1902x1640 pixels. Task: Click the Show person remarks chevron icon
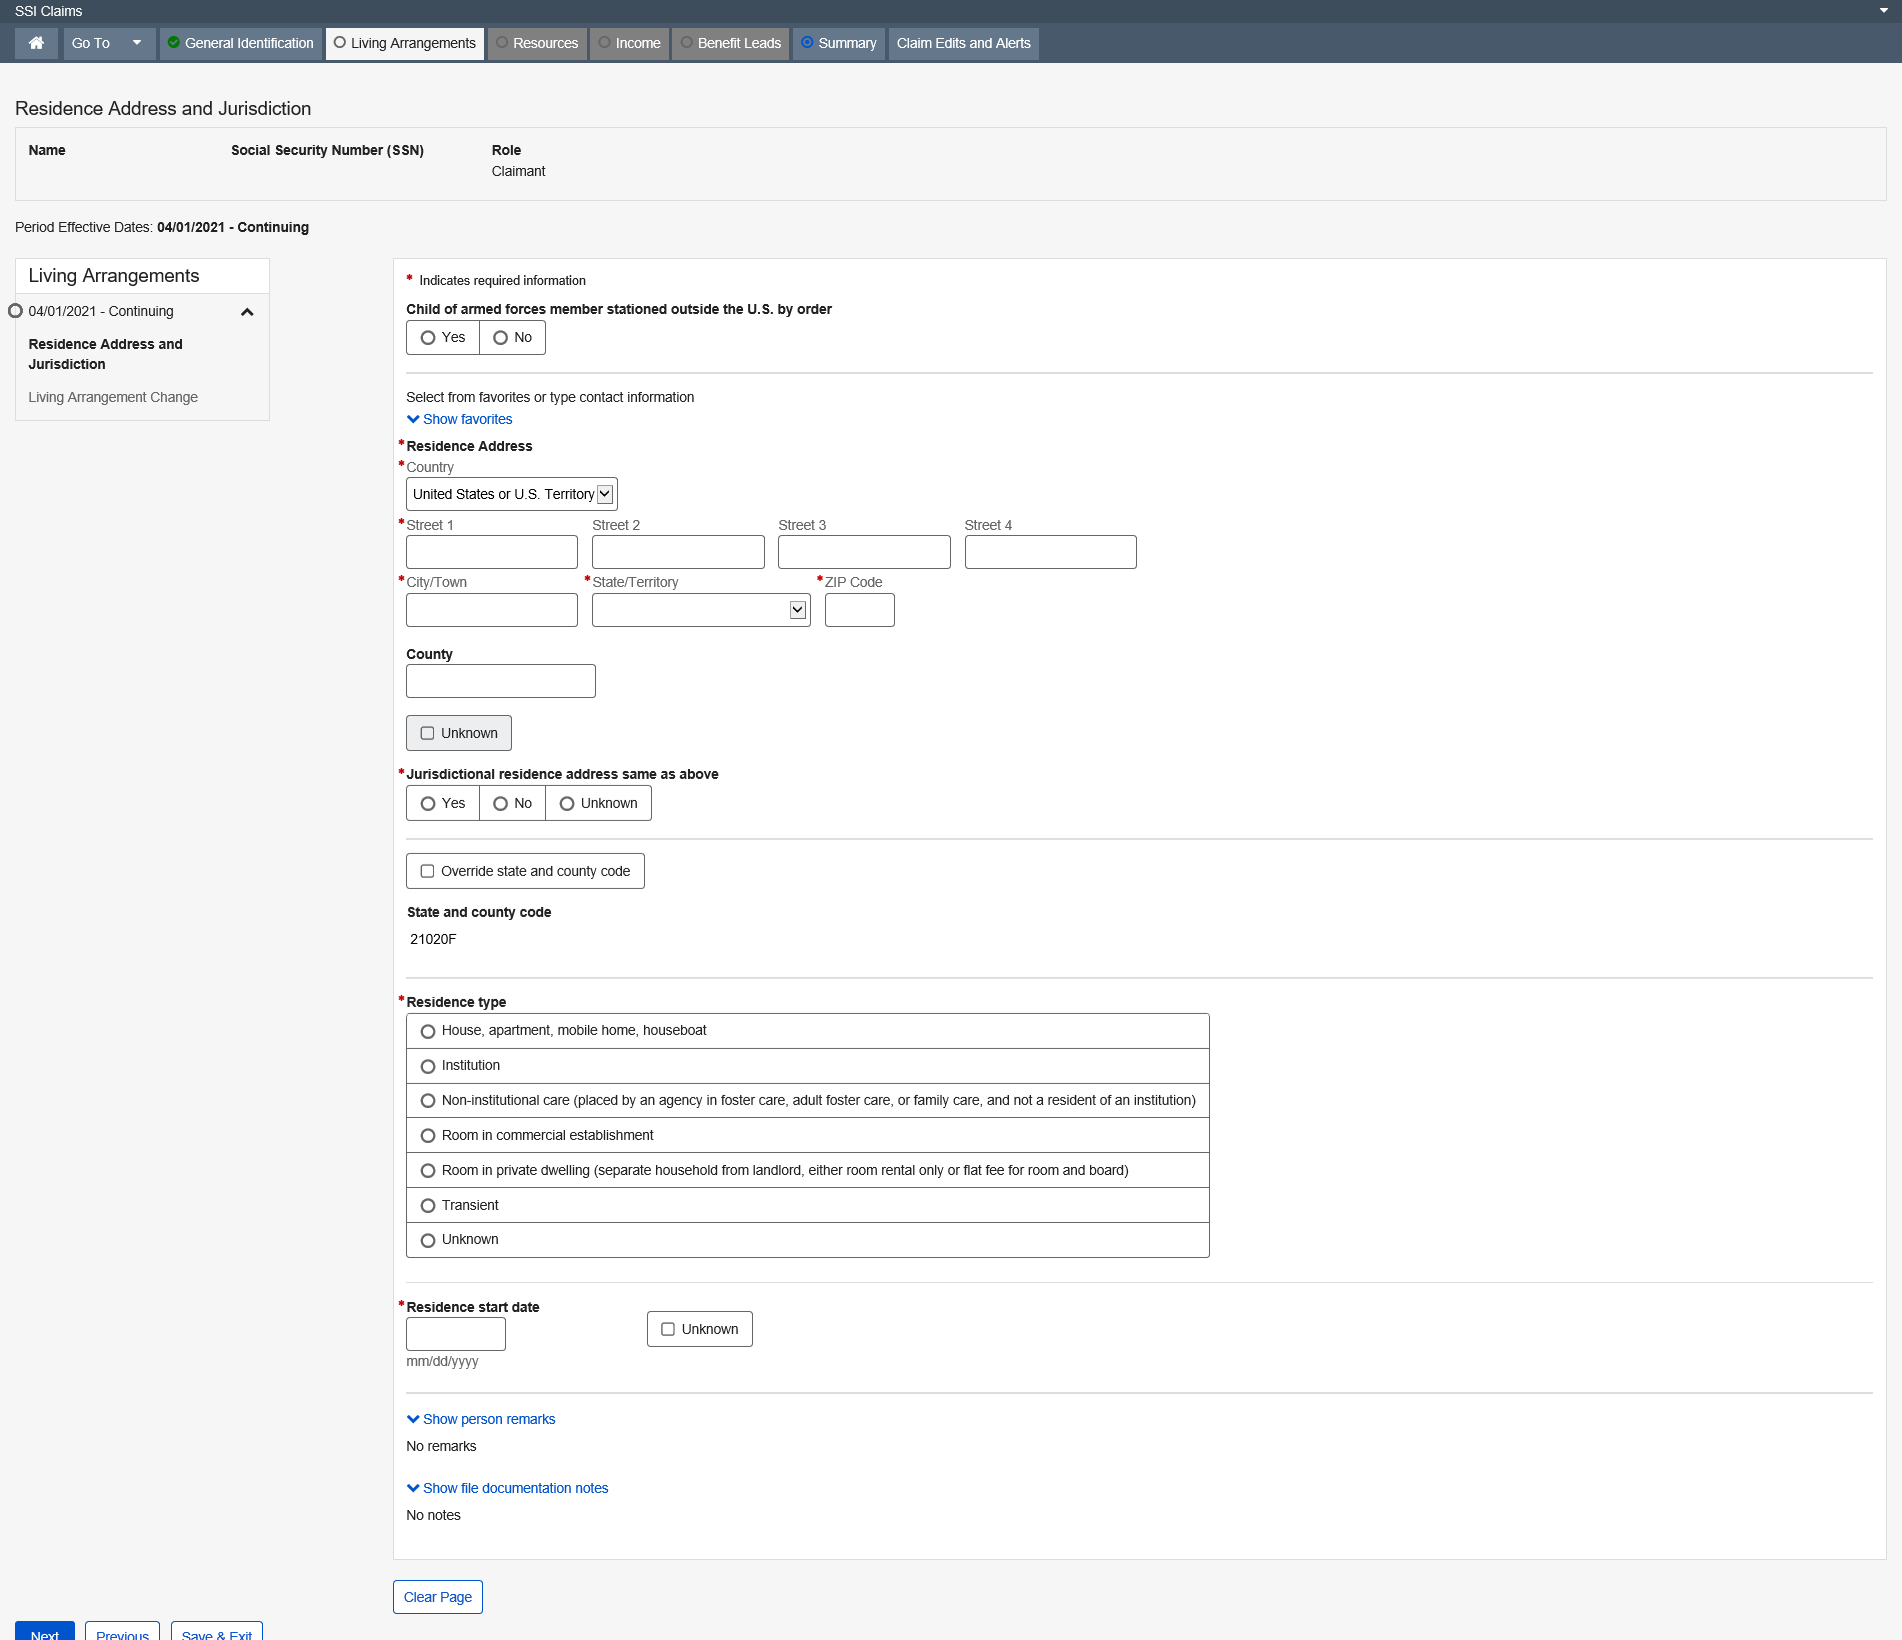click(413, 1419)
